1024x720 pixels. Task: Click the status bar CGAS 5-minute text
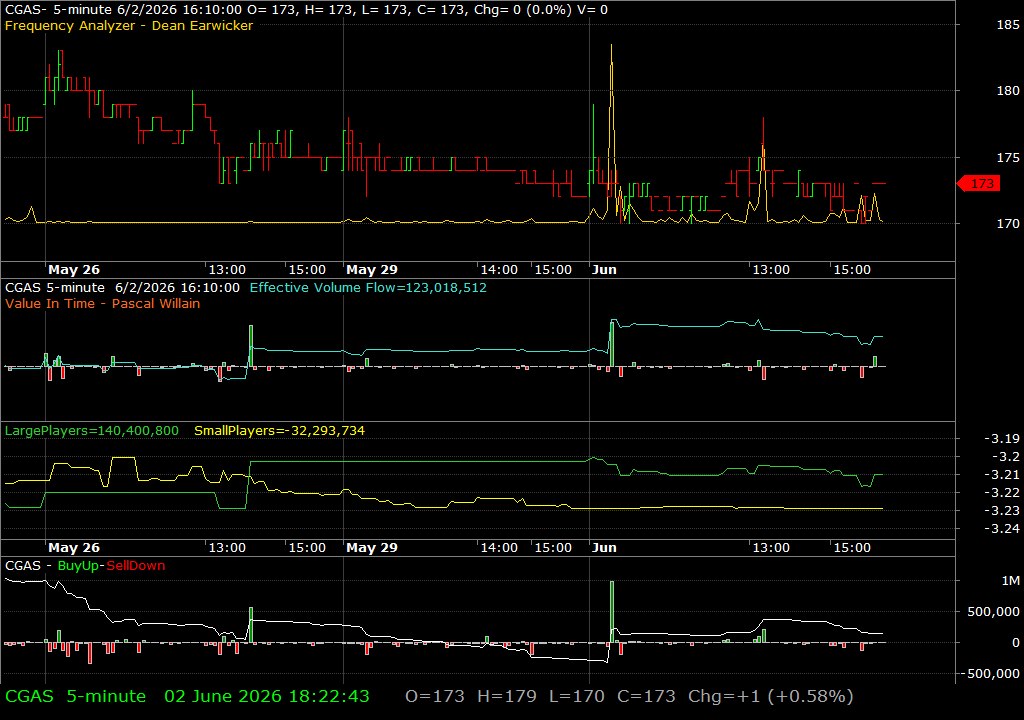click(x=75, y=696)
